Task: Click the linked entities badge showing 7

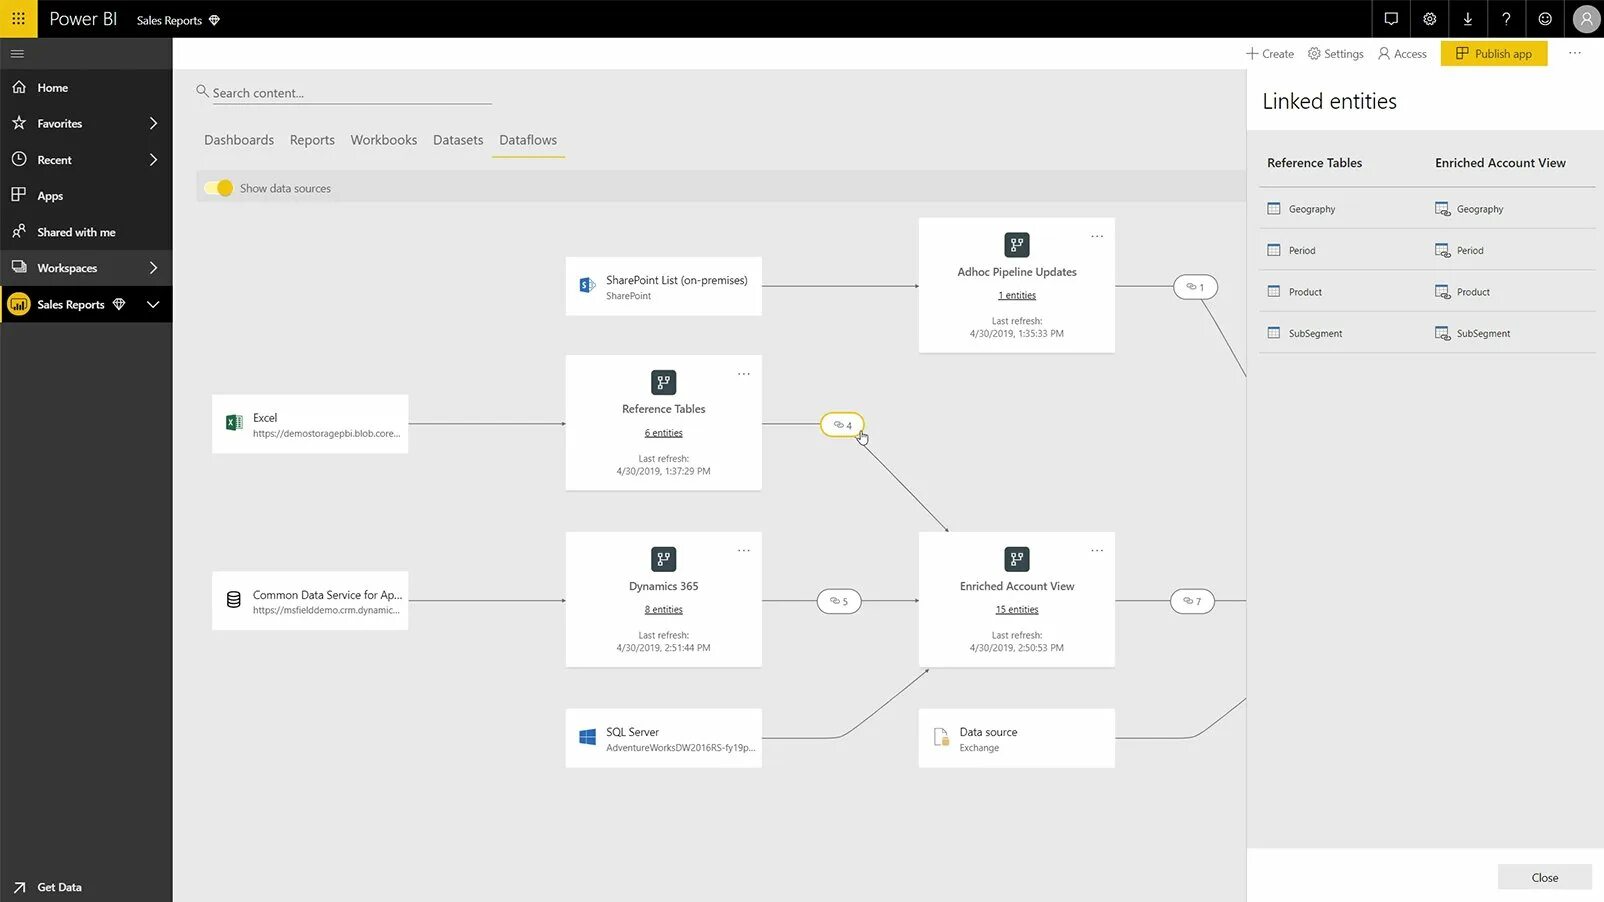Action: point(1192,601)
